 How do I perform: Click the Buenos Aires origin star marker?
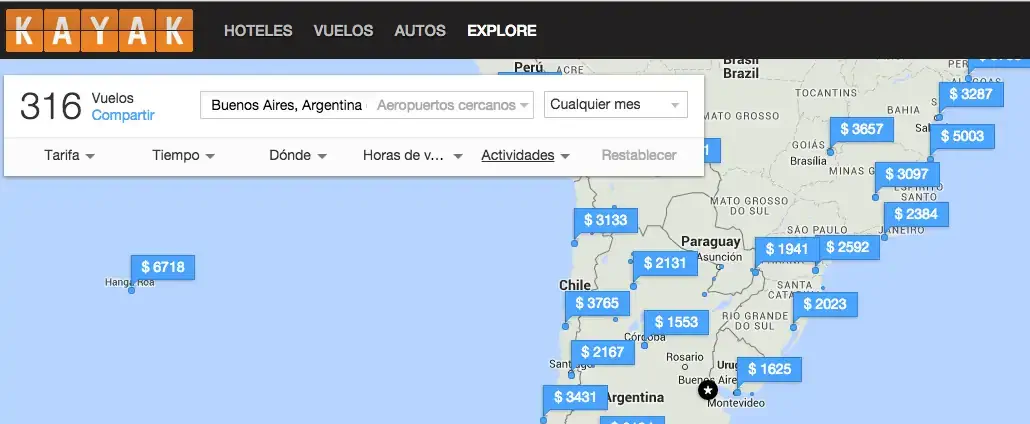(x=708, y=389)
